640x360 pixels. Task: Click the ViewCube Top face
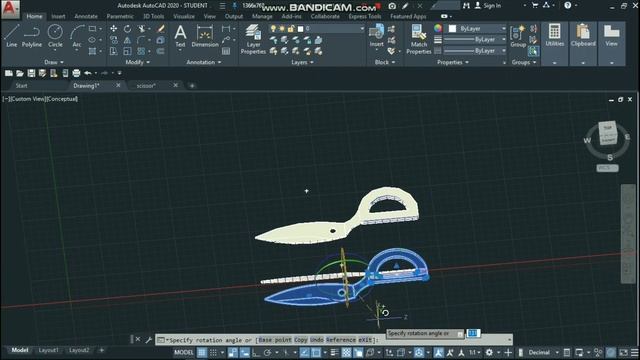(x=608, y=127)
